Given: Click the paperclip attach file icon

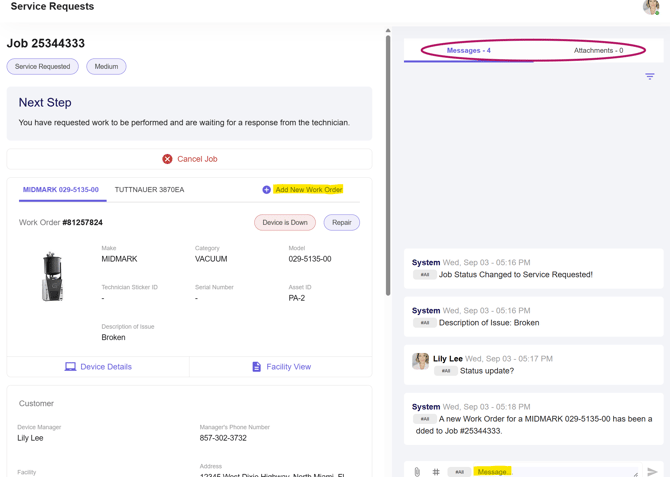Looking at the screenshot, I should pyautogui.click(x=417, y=471).
